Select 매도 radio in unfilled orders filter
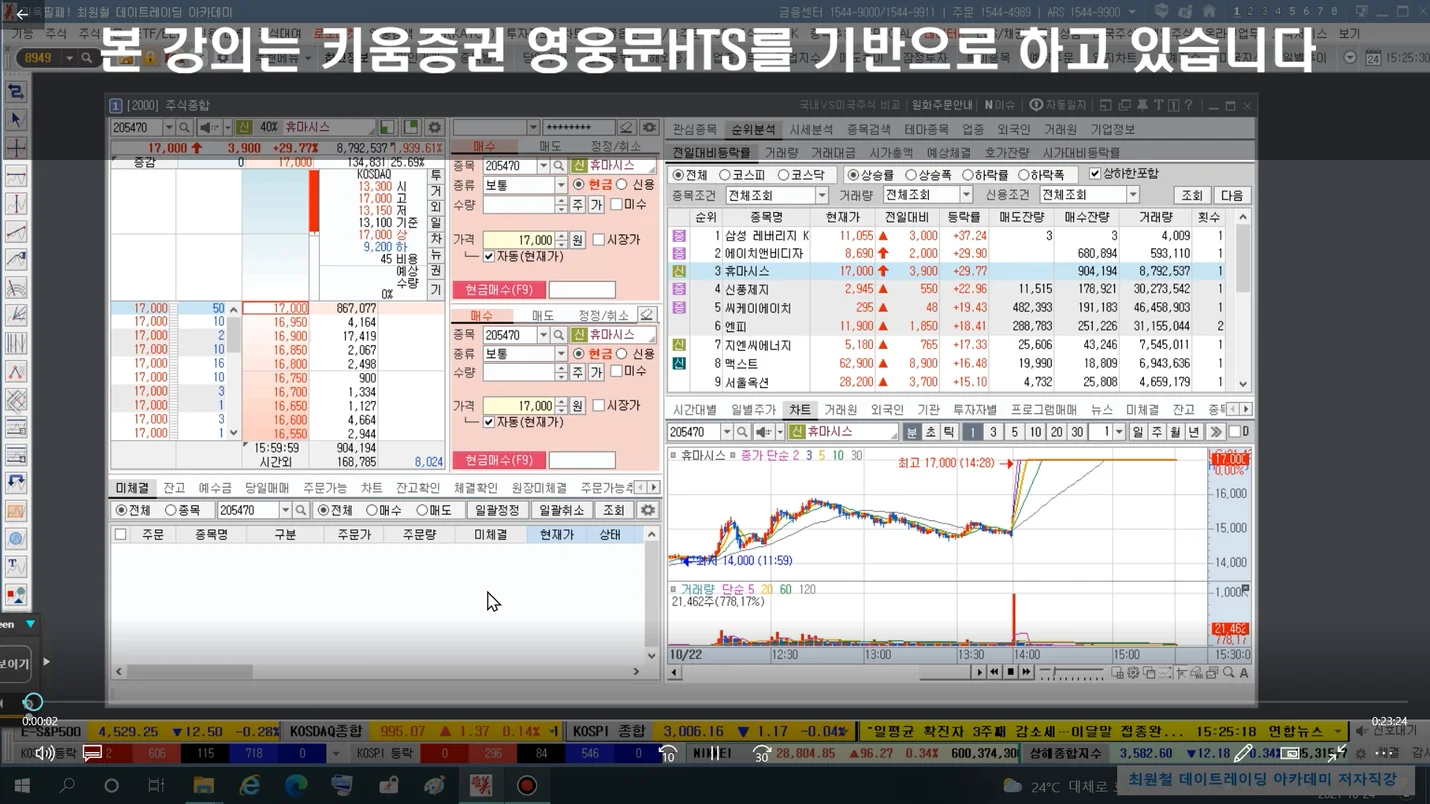Screen dimensions: 1430x804 pos(423,510)
